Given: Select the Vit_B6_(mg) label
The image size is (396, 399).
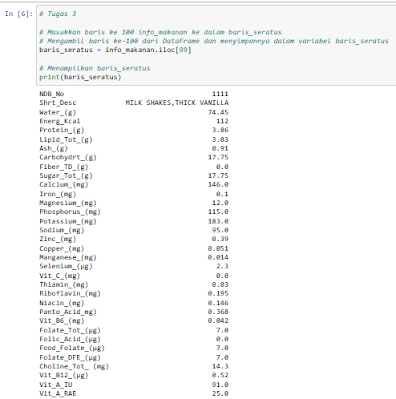Looking at the screenshot, I should (x=62, y=321).
